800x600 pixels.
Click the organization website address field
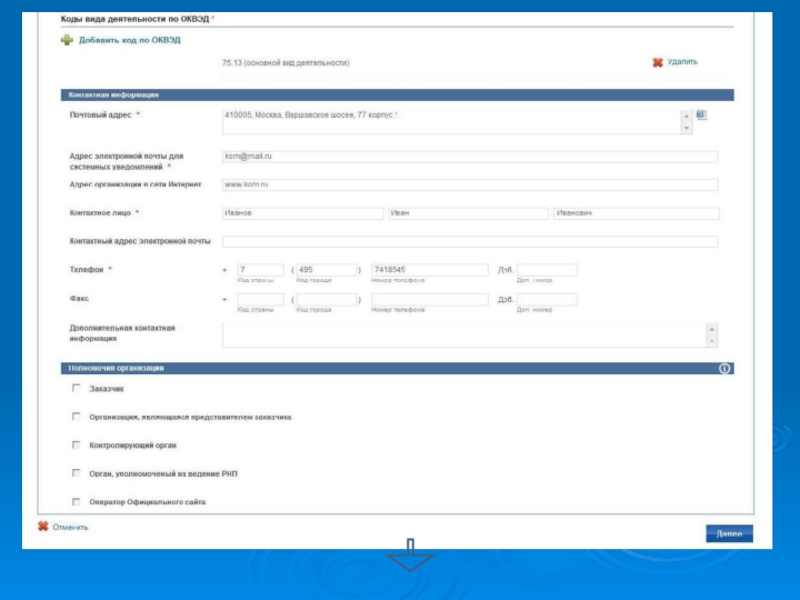point(469,185)
